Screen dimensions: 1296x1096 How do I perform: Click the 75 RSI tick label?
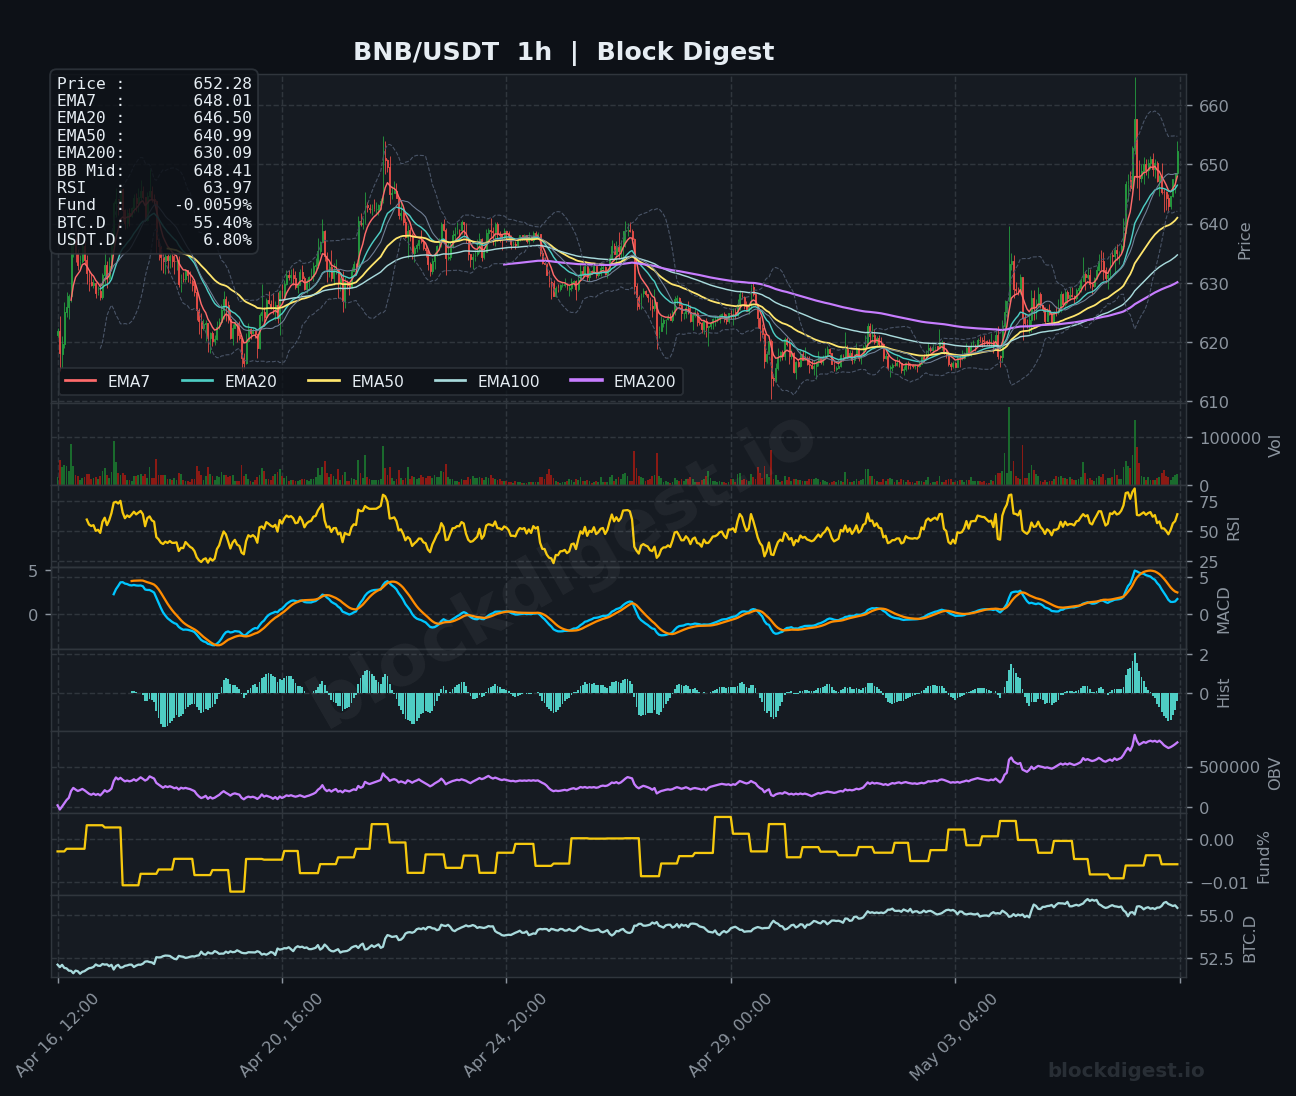click(1208, 502)
